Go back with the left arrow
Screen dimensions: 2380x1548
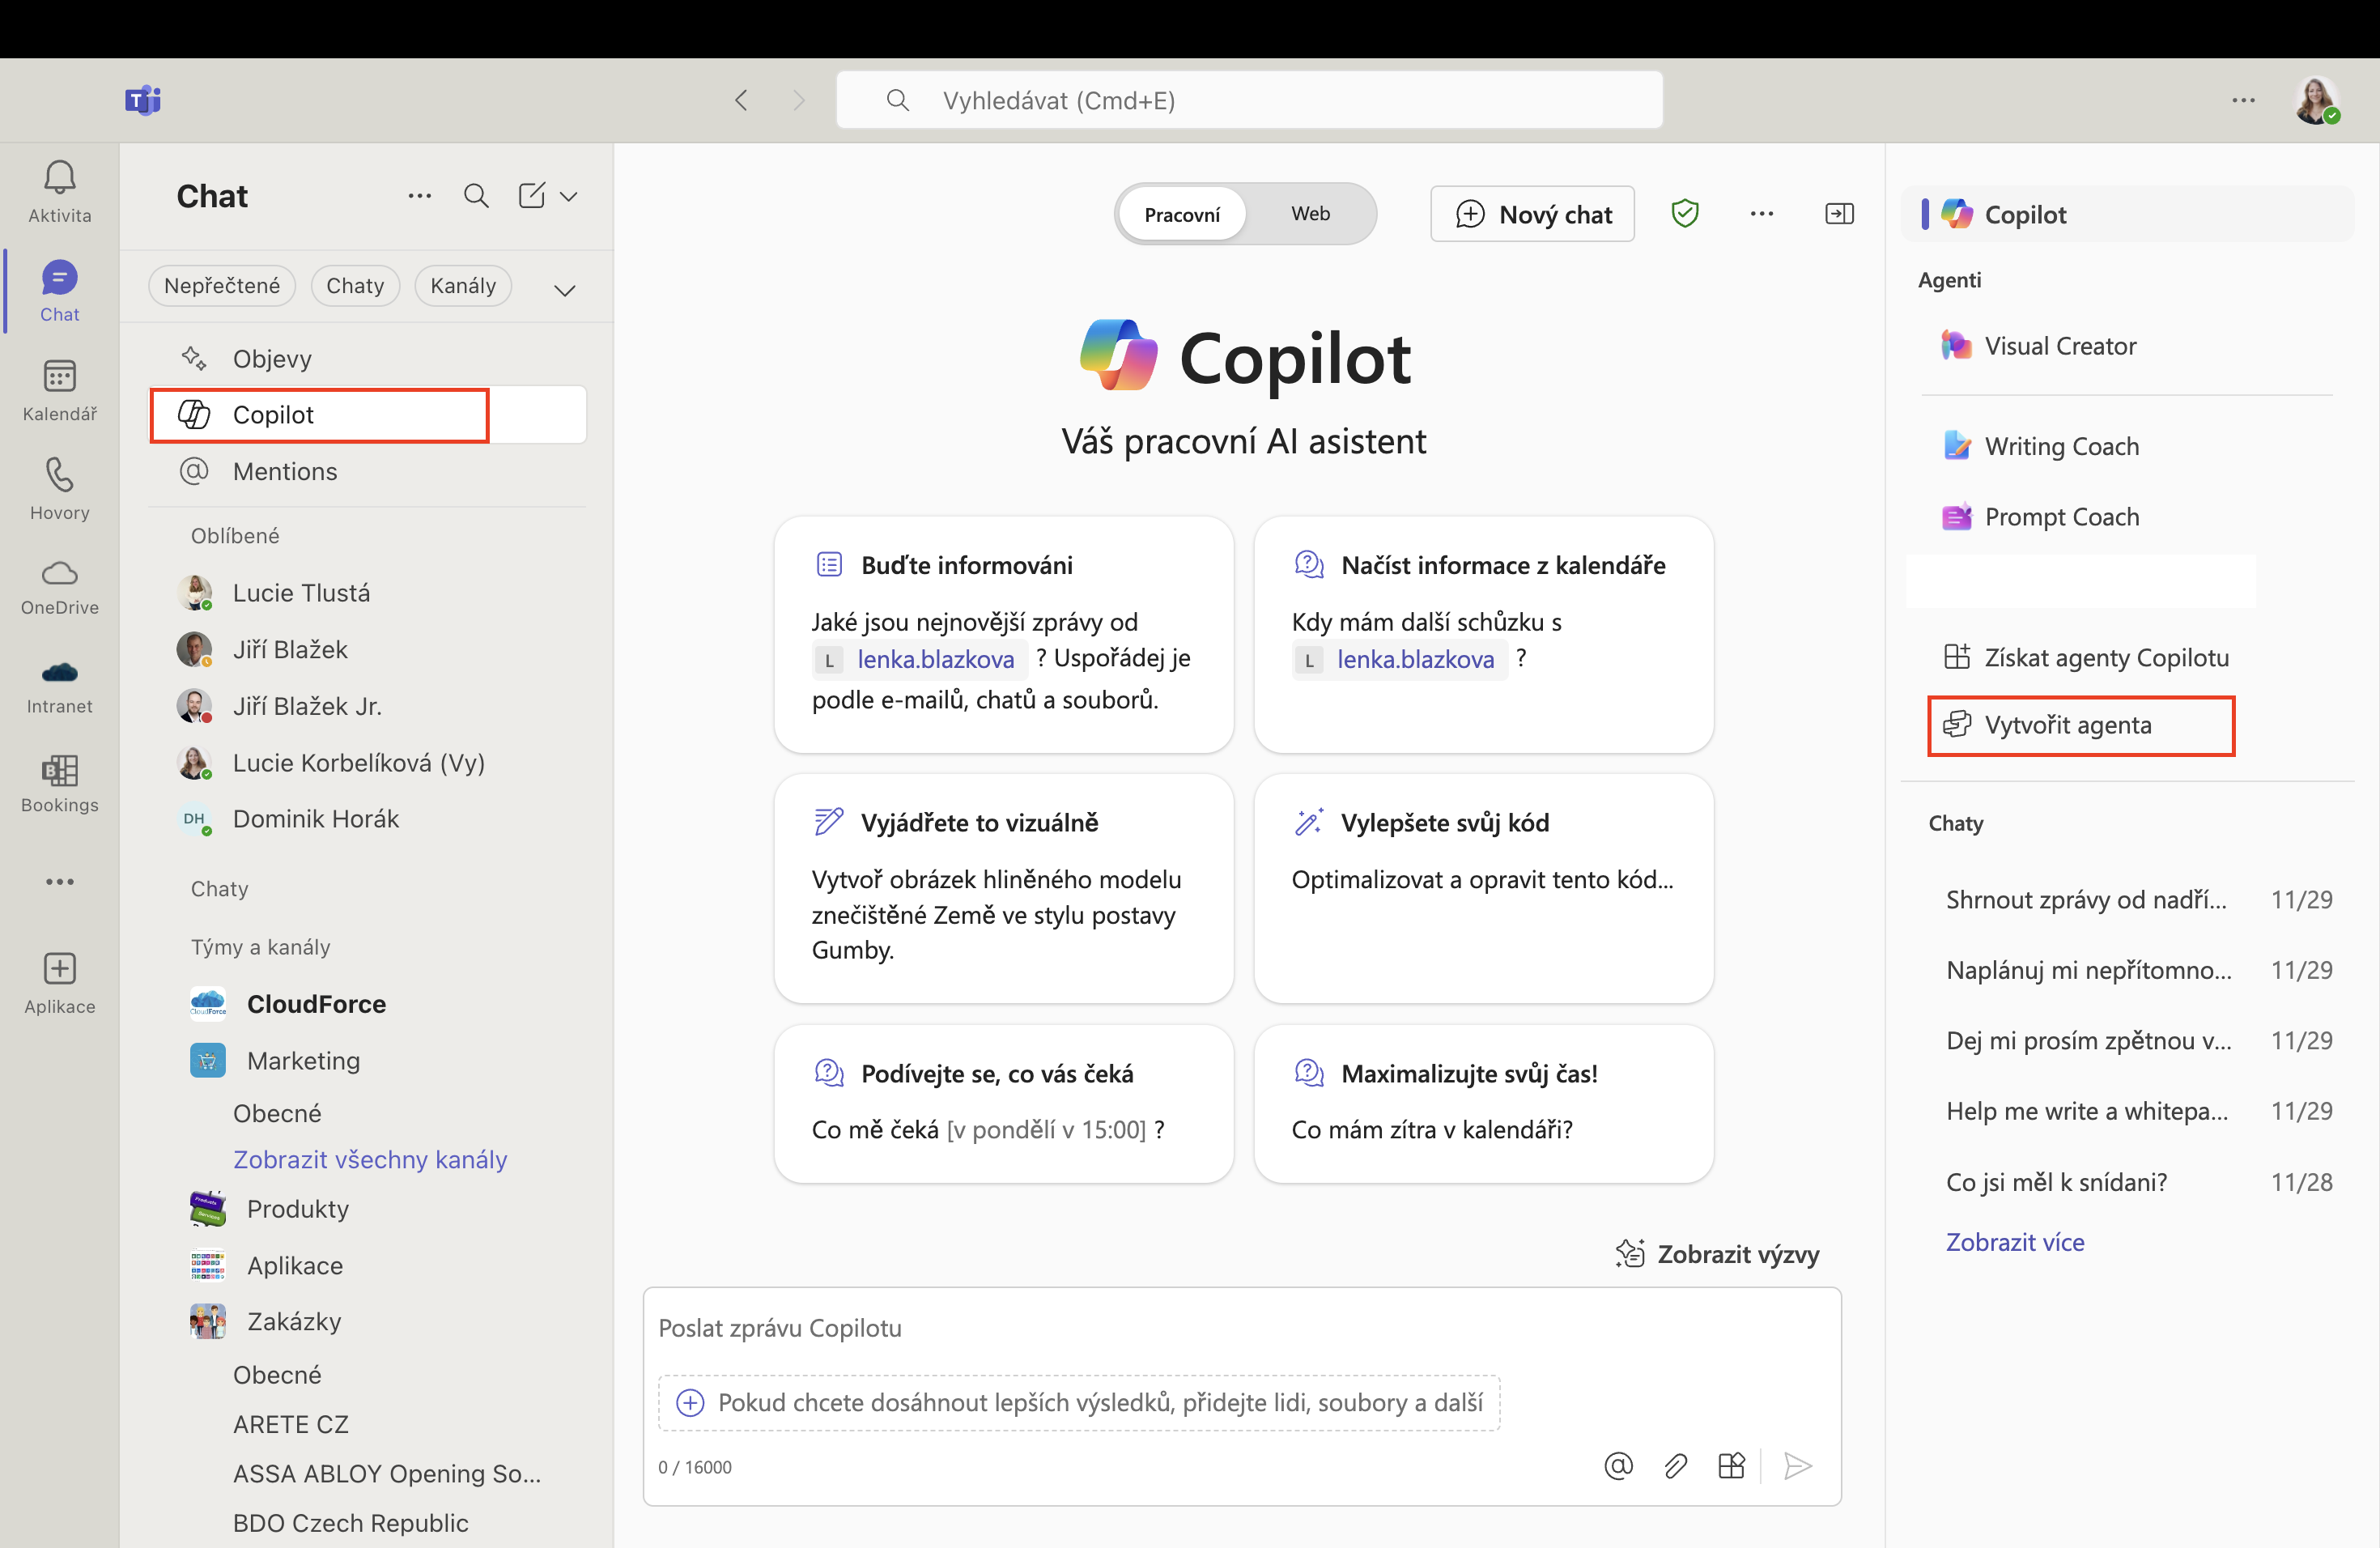pos(741,100)
